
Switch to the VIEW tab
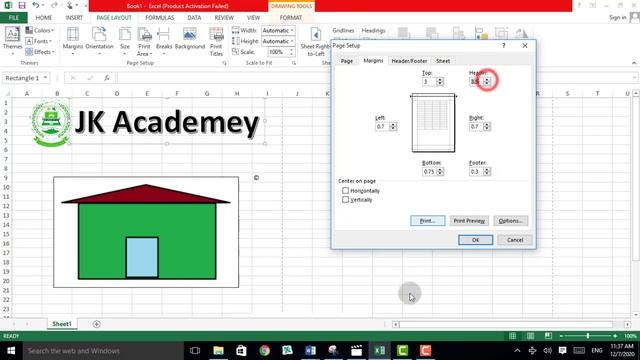coord(253,18)
